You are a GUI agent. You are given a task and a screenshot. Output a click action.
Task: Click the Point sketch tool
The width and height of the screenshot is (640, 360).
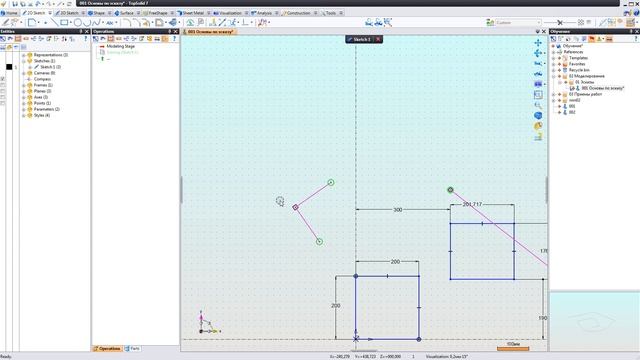point(45,23)
